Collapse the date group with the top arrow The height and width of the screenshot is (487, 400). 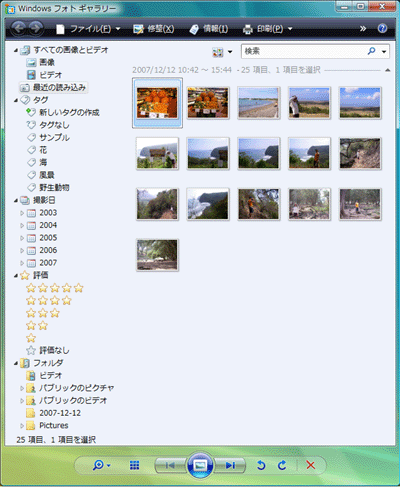(x=387, y=70)
